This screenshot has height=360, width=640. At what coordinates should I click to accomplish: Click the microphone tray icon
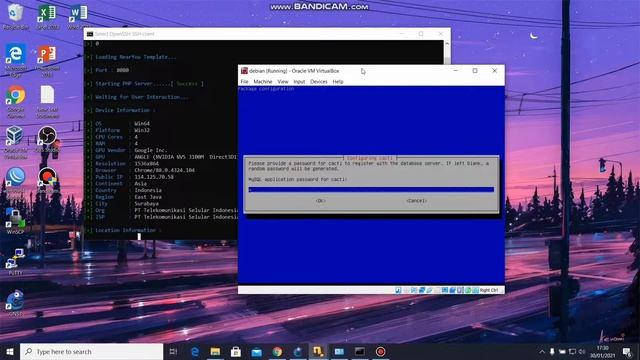pyautogui.click(x=552, y=351)
